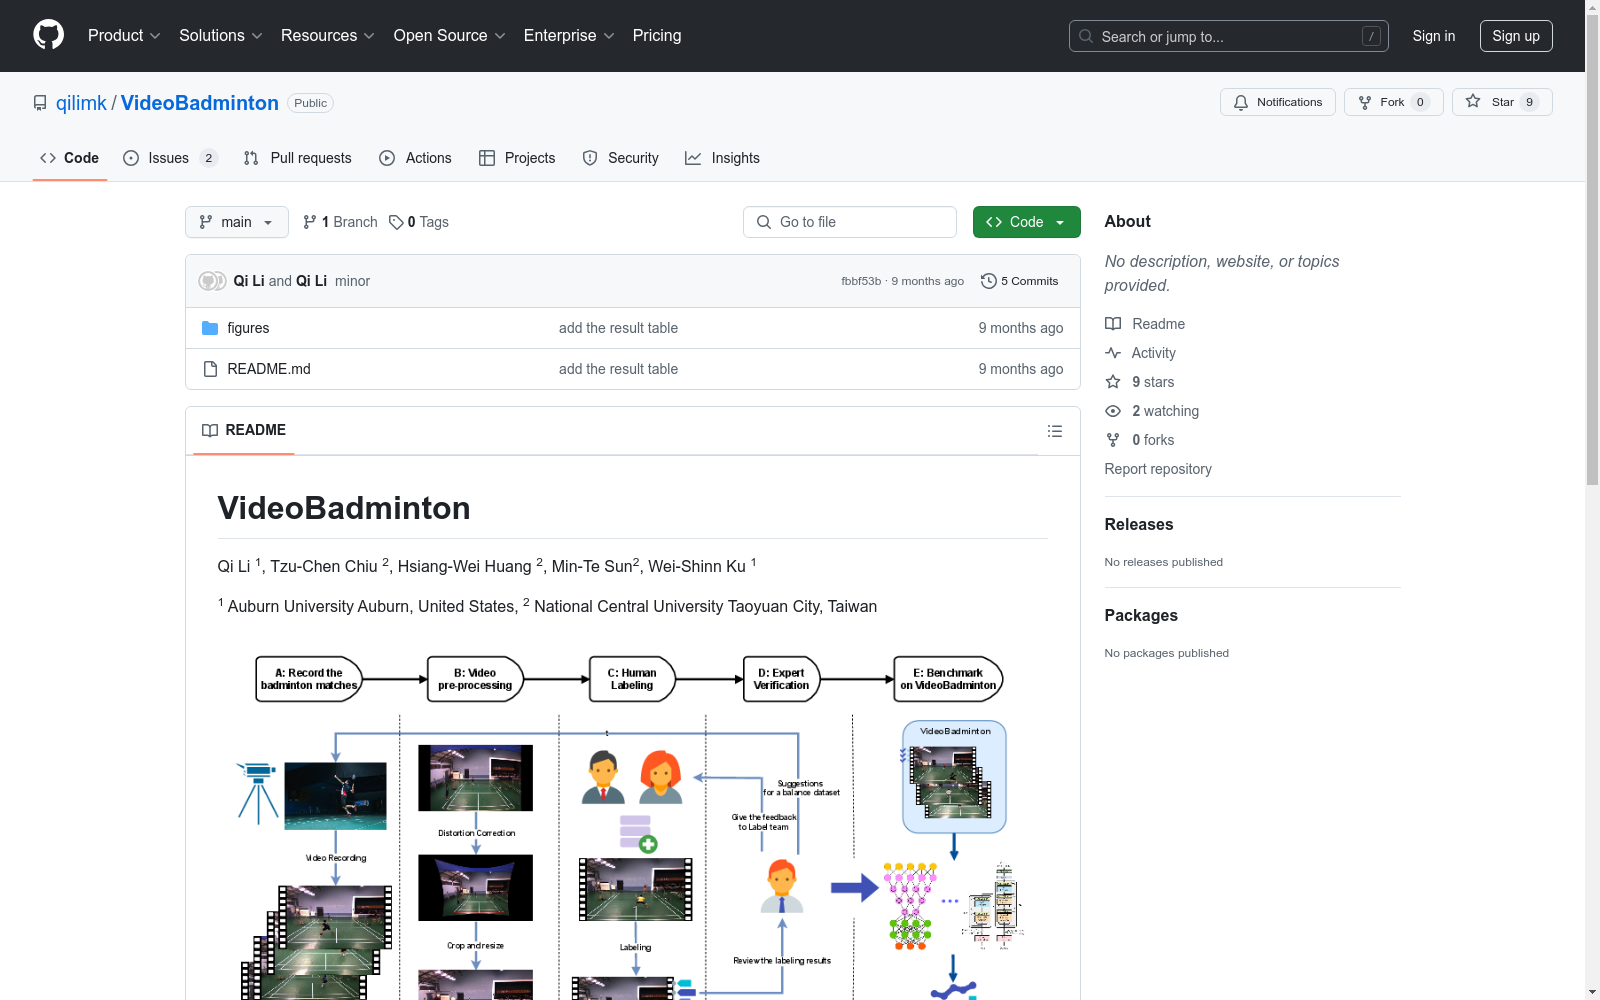This screenshot has width=1600, height=1000.
Task: Open the Pricing link
Action: [x=657, y=35]
